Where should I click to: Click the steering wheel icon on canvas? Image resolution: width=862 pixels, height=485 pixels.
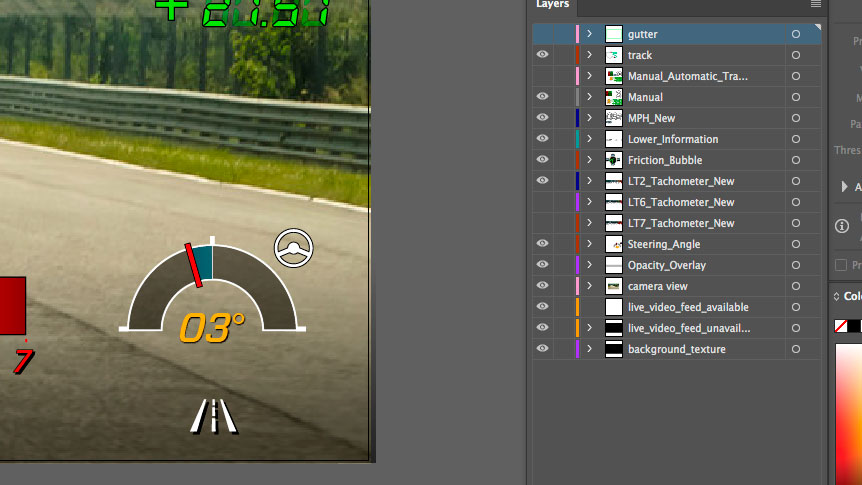coord(294,248)
